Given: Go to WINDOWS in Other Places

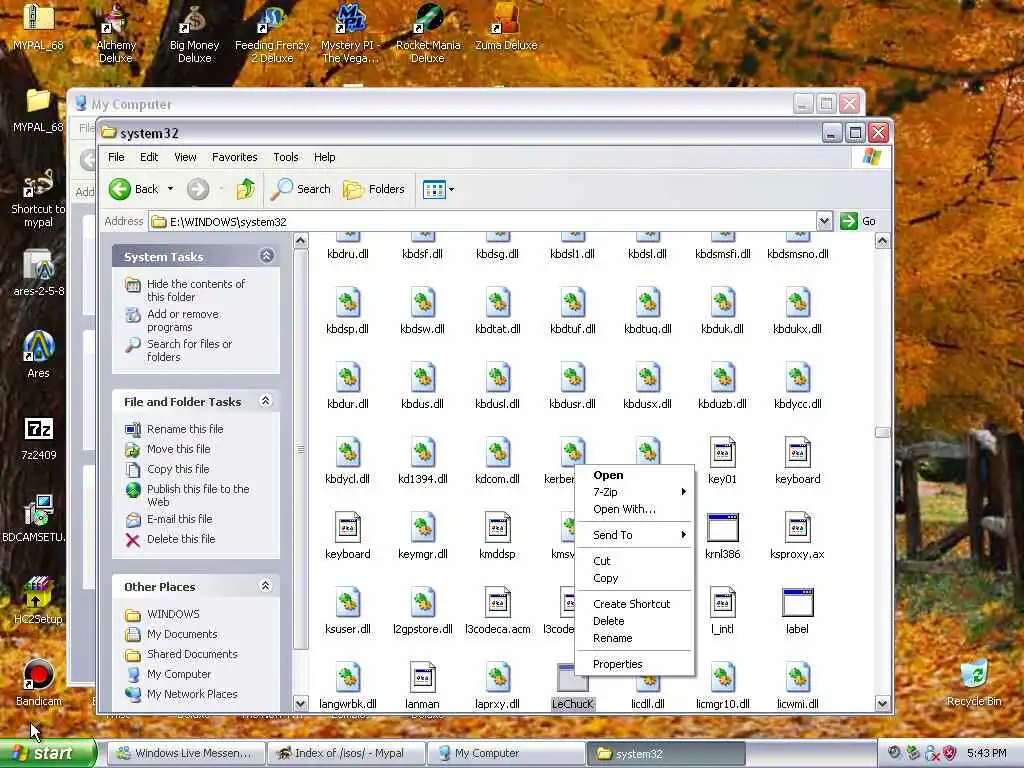Looking at the screenshot, I should (x=173, y=615).
